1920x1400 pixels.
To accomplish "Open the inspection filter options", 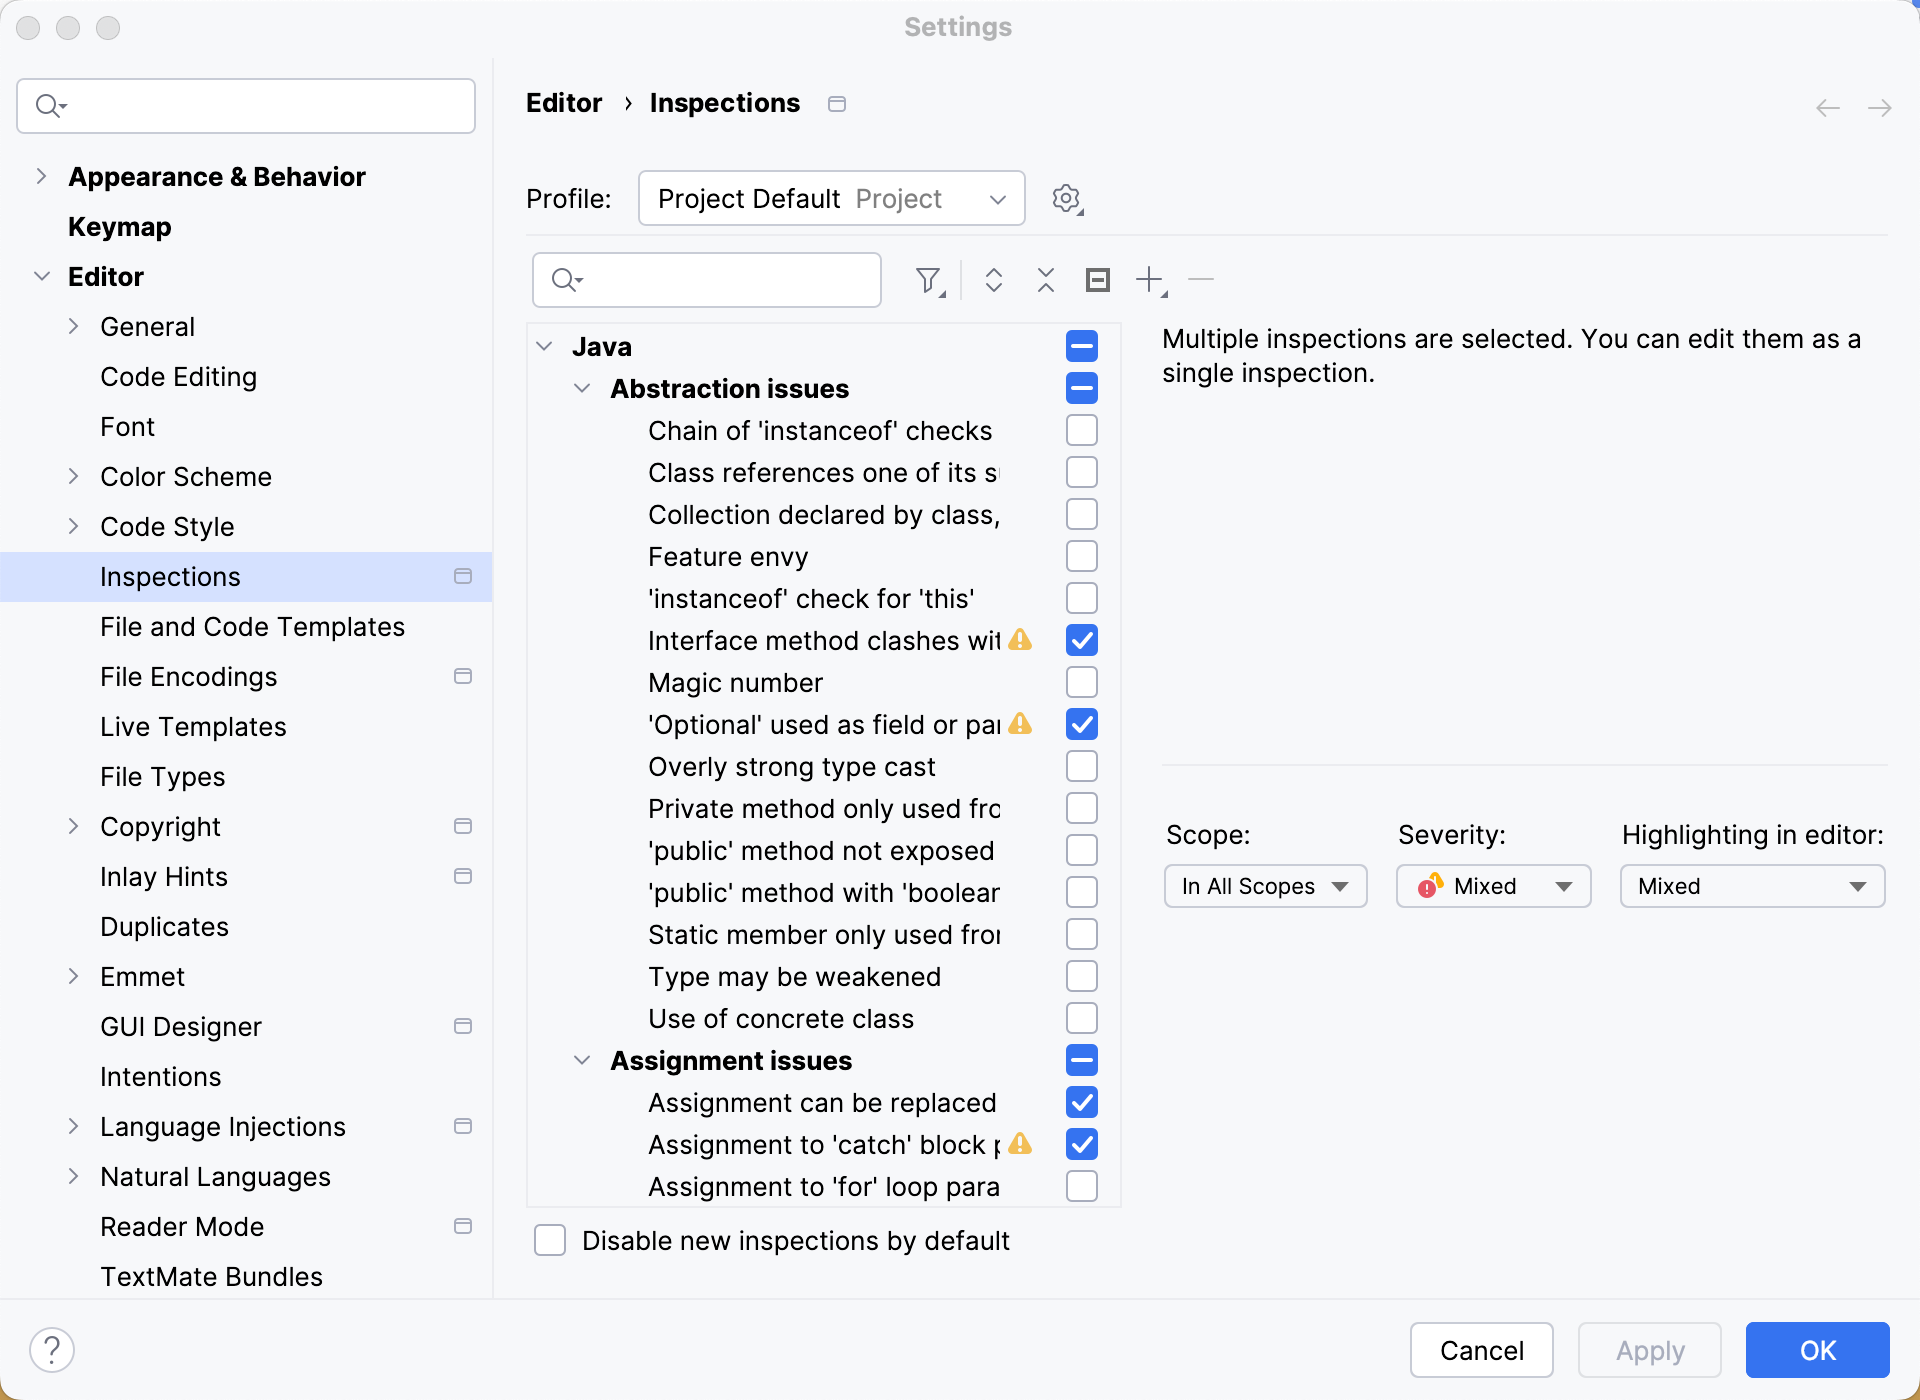I will (928, 280).
